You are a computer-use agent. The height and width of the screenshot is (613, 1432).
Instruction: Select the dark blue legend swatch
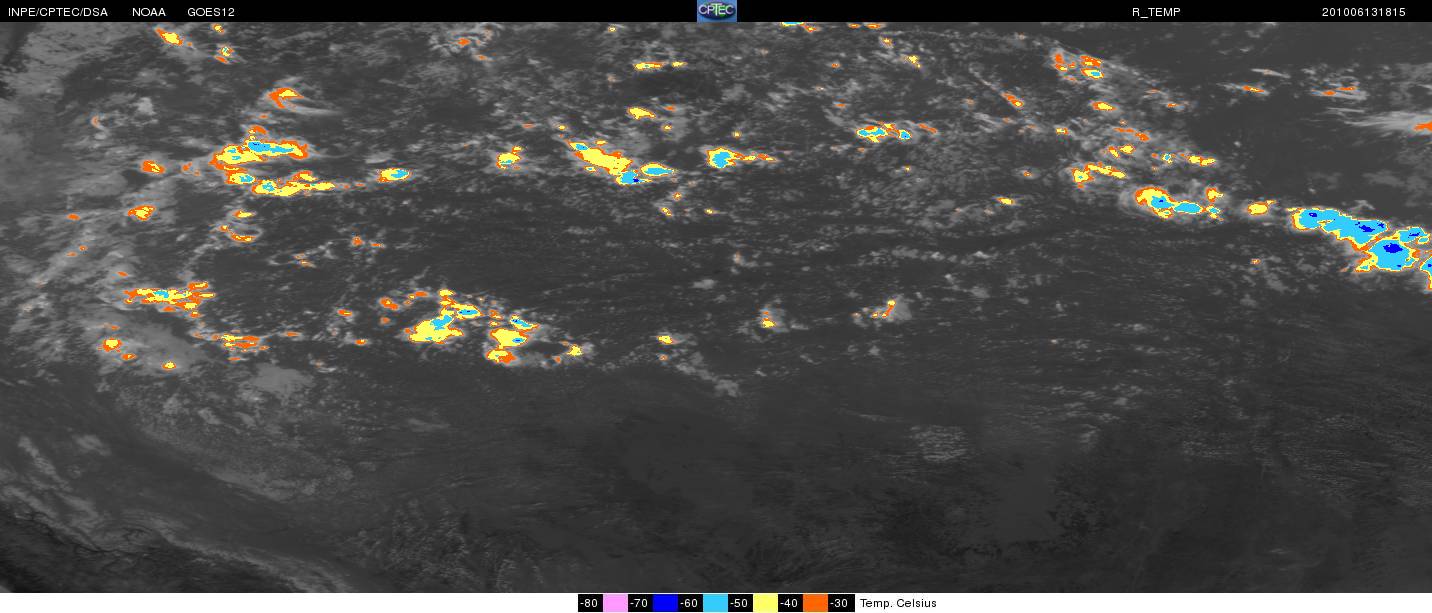[665, 603]
